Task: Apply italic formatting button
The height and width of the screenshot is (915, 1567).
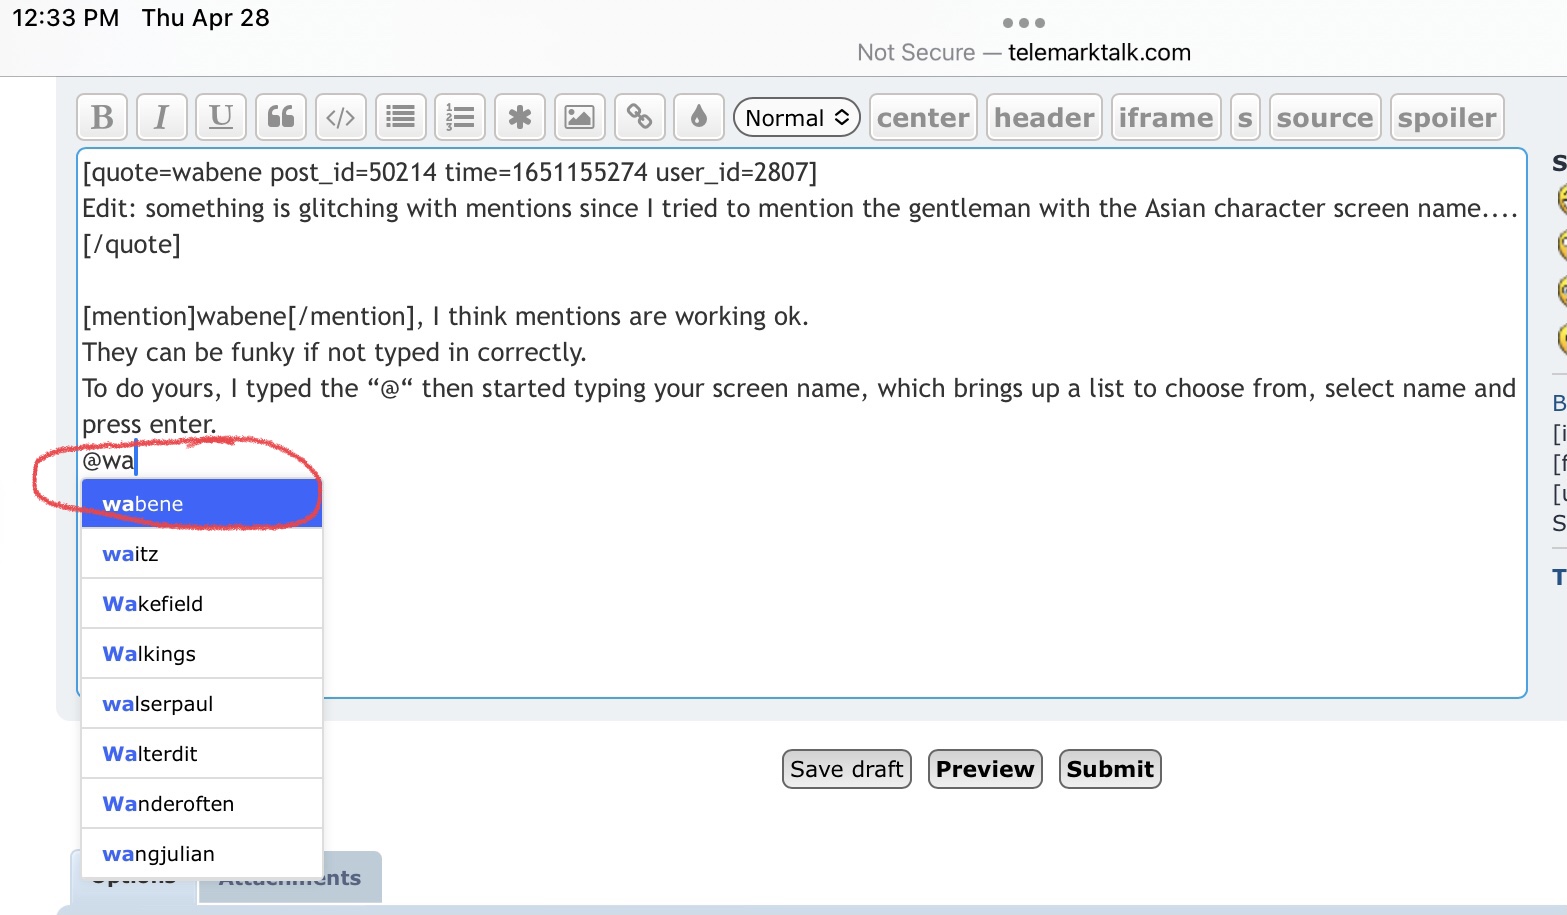Action: point(161,118)
